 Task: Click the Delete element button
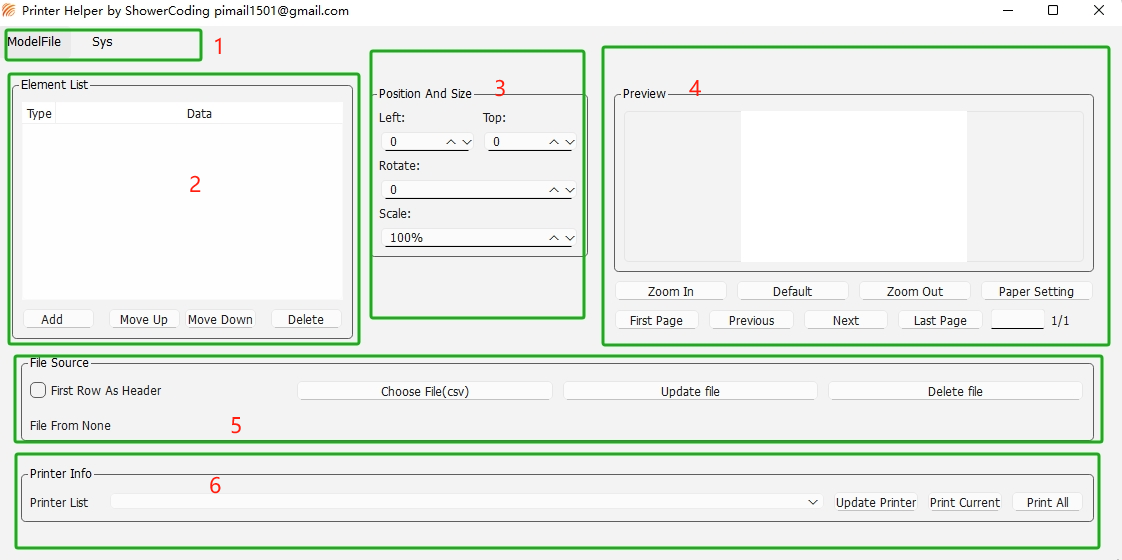[306, 320]
